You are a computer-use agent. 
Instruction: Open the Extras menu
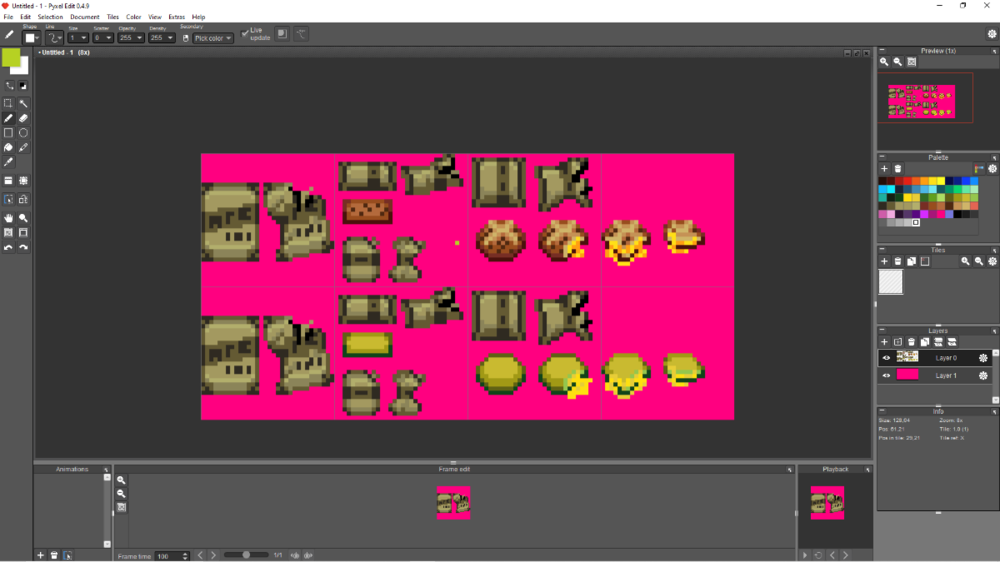pos(177,17)
